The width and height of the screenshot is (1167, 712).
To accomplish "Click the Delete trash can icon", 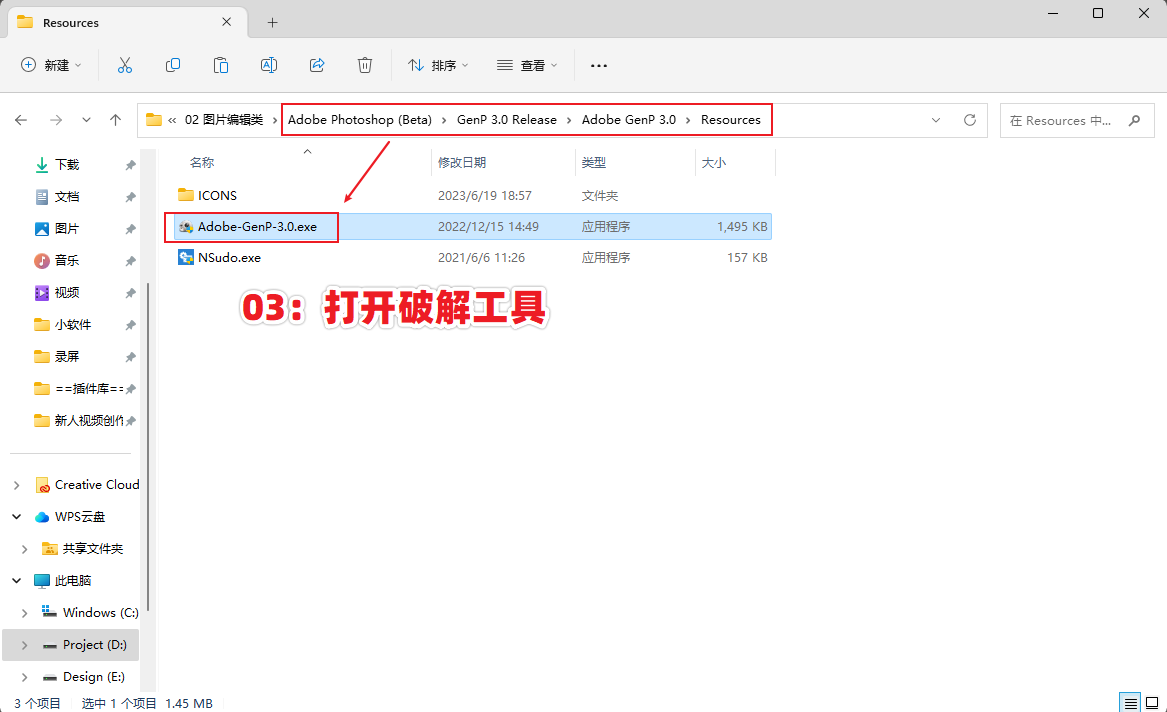I will pos(365,65).
